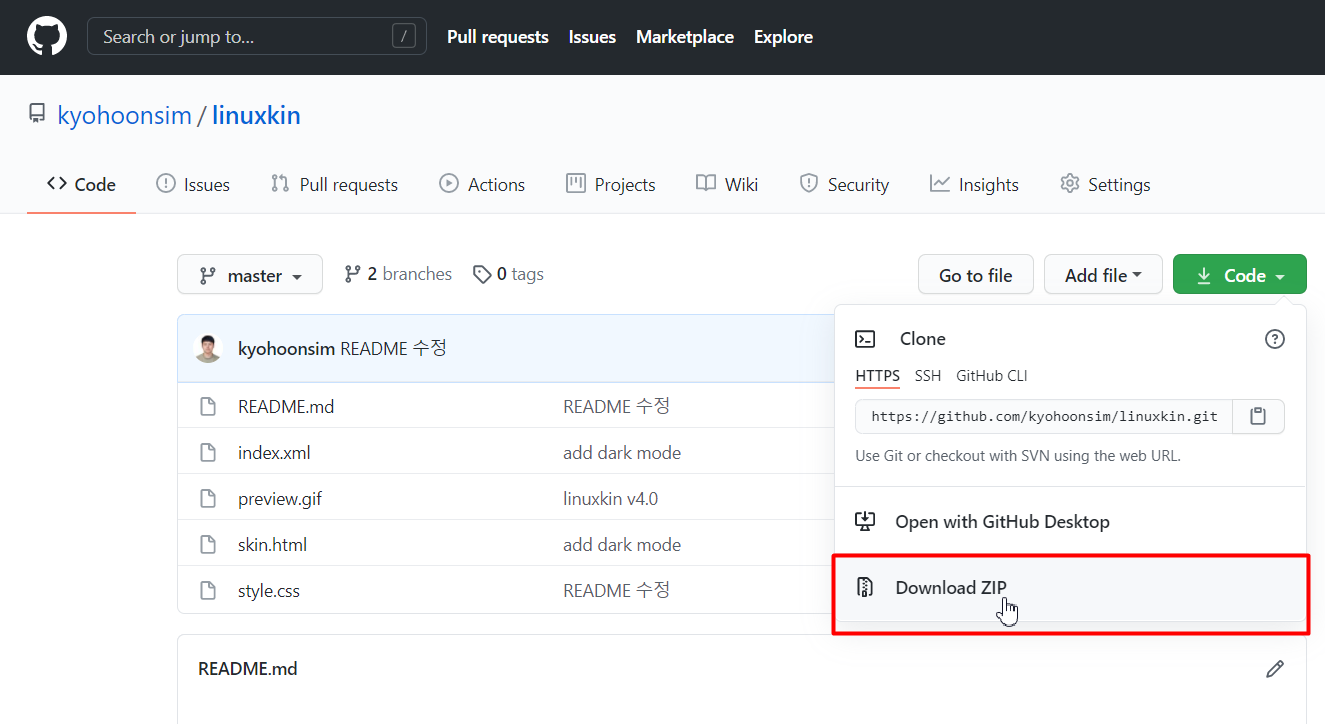Click kyohoonsim's avatar in the commit row
1325x724 pixels.
coord(208,348)
